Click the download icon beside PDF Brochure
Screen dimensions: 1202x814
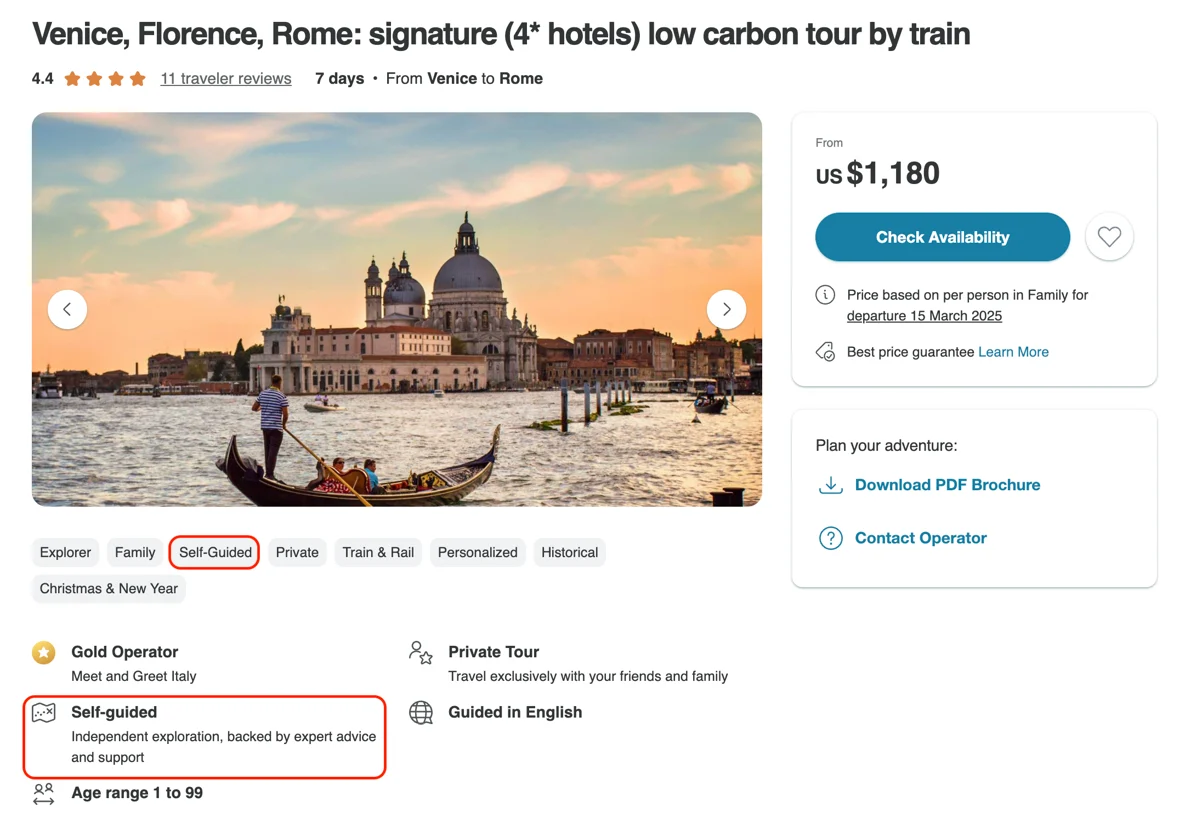[830, 485]
